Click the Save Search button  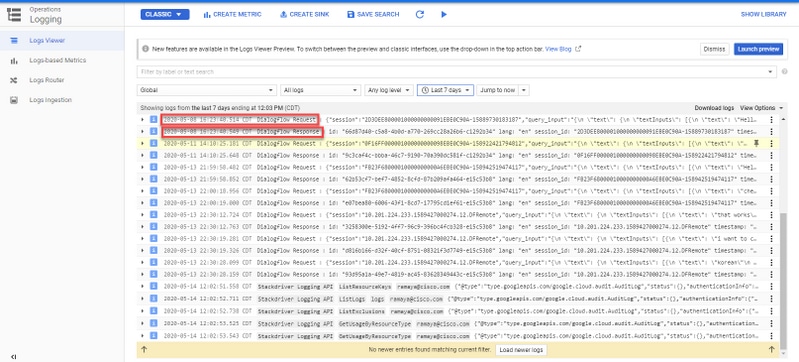pos(373,14)
